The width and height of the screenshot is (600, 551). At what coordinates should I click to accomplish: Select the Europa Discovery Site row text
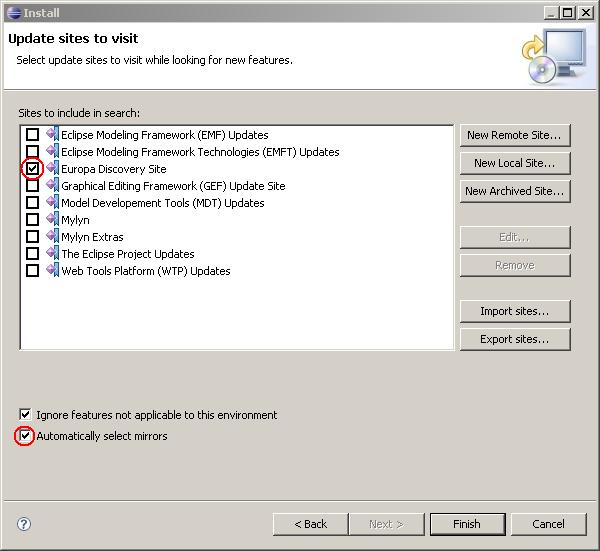coord(114,169)
